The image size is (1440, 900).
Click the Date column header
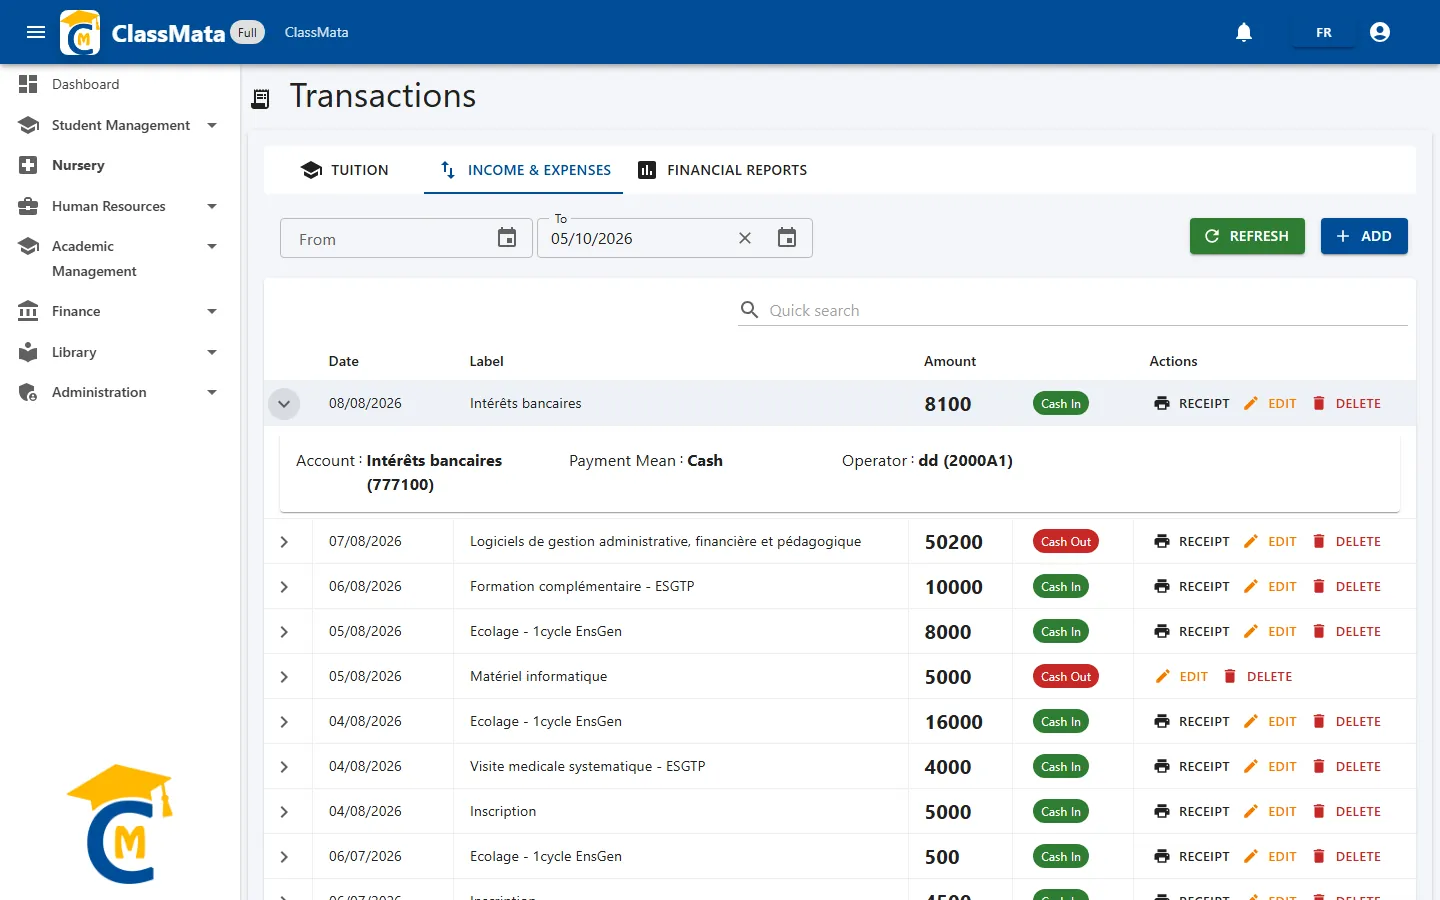coord(344,361)
